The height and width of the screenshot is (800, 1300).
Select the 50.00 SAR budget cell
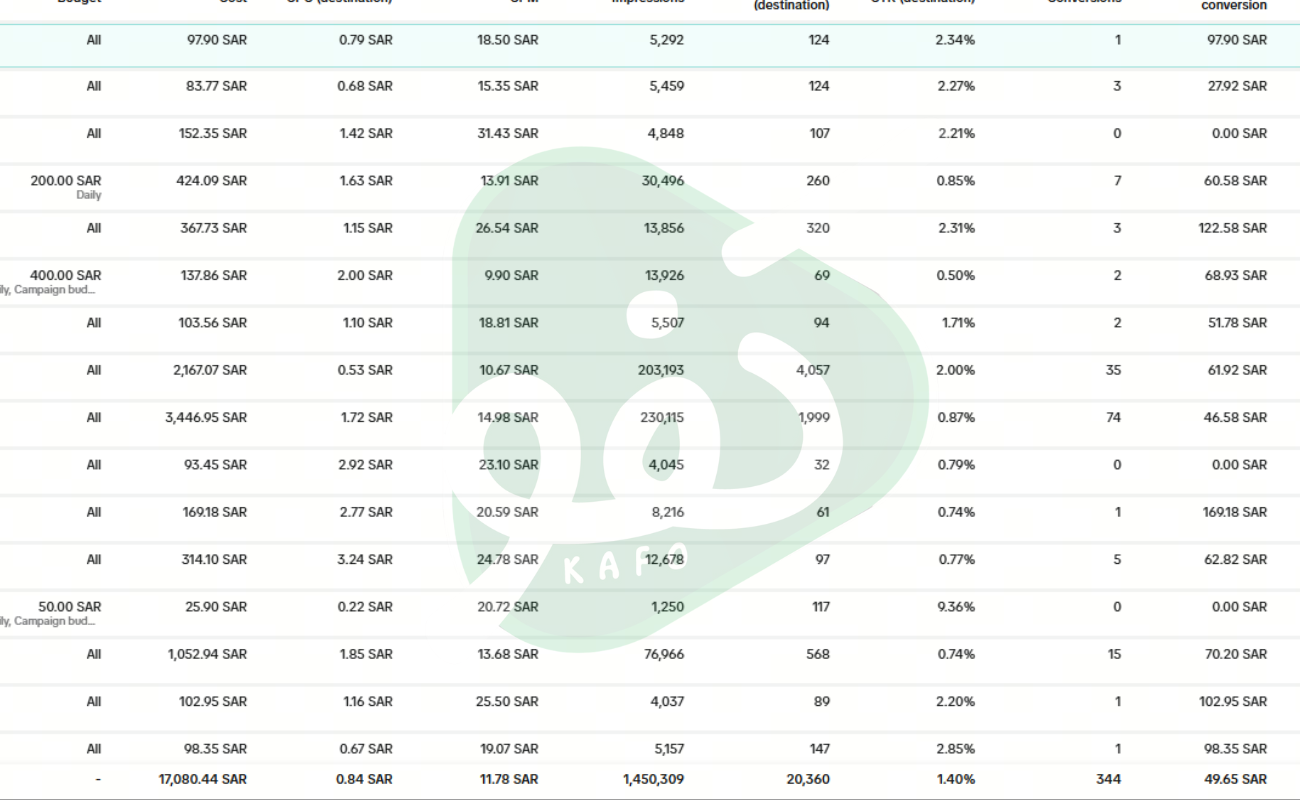click(x=70, y=607)
